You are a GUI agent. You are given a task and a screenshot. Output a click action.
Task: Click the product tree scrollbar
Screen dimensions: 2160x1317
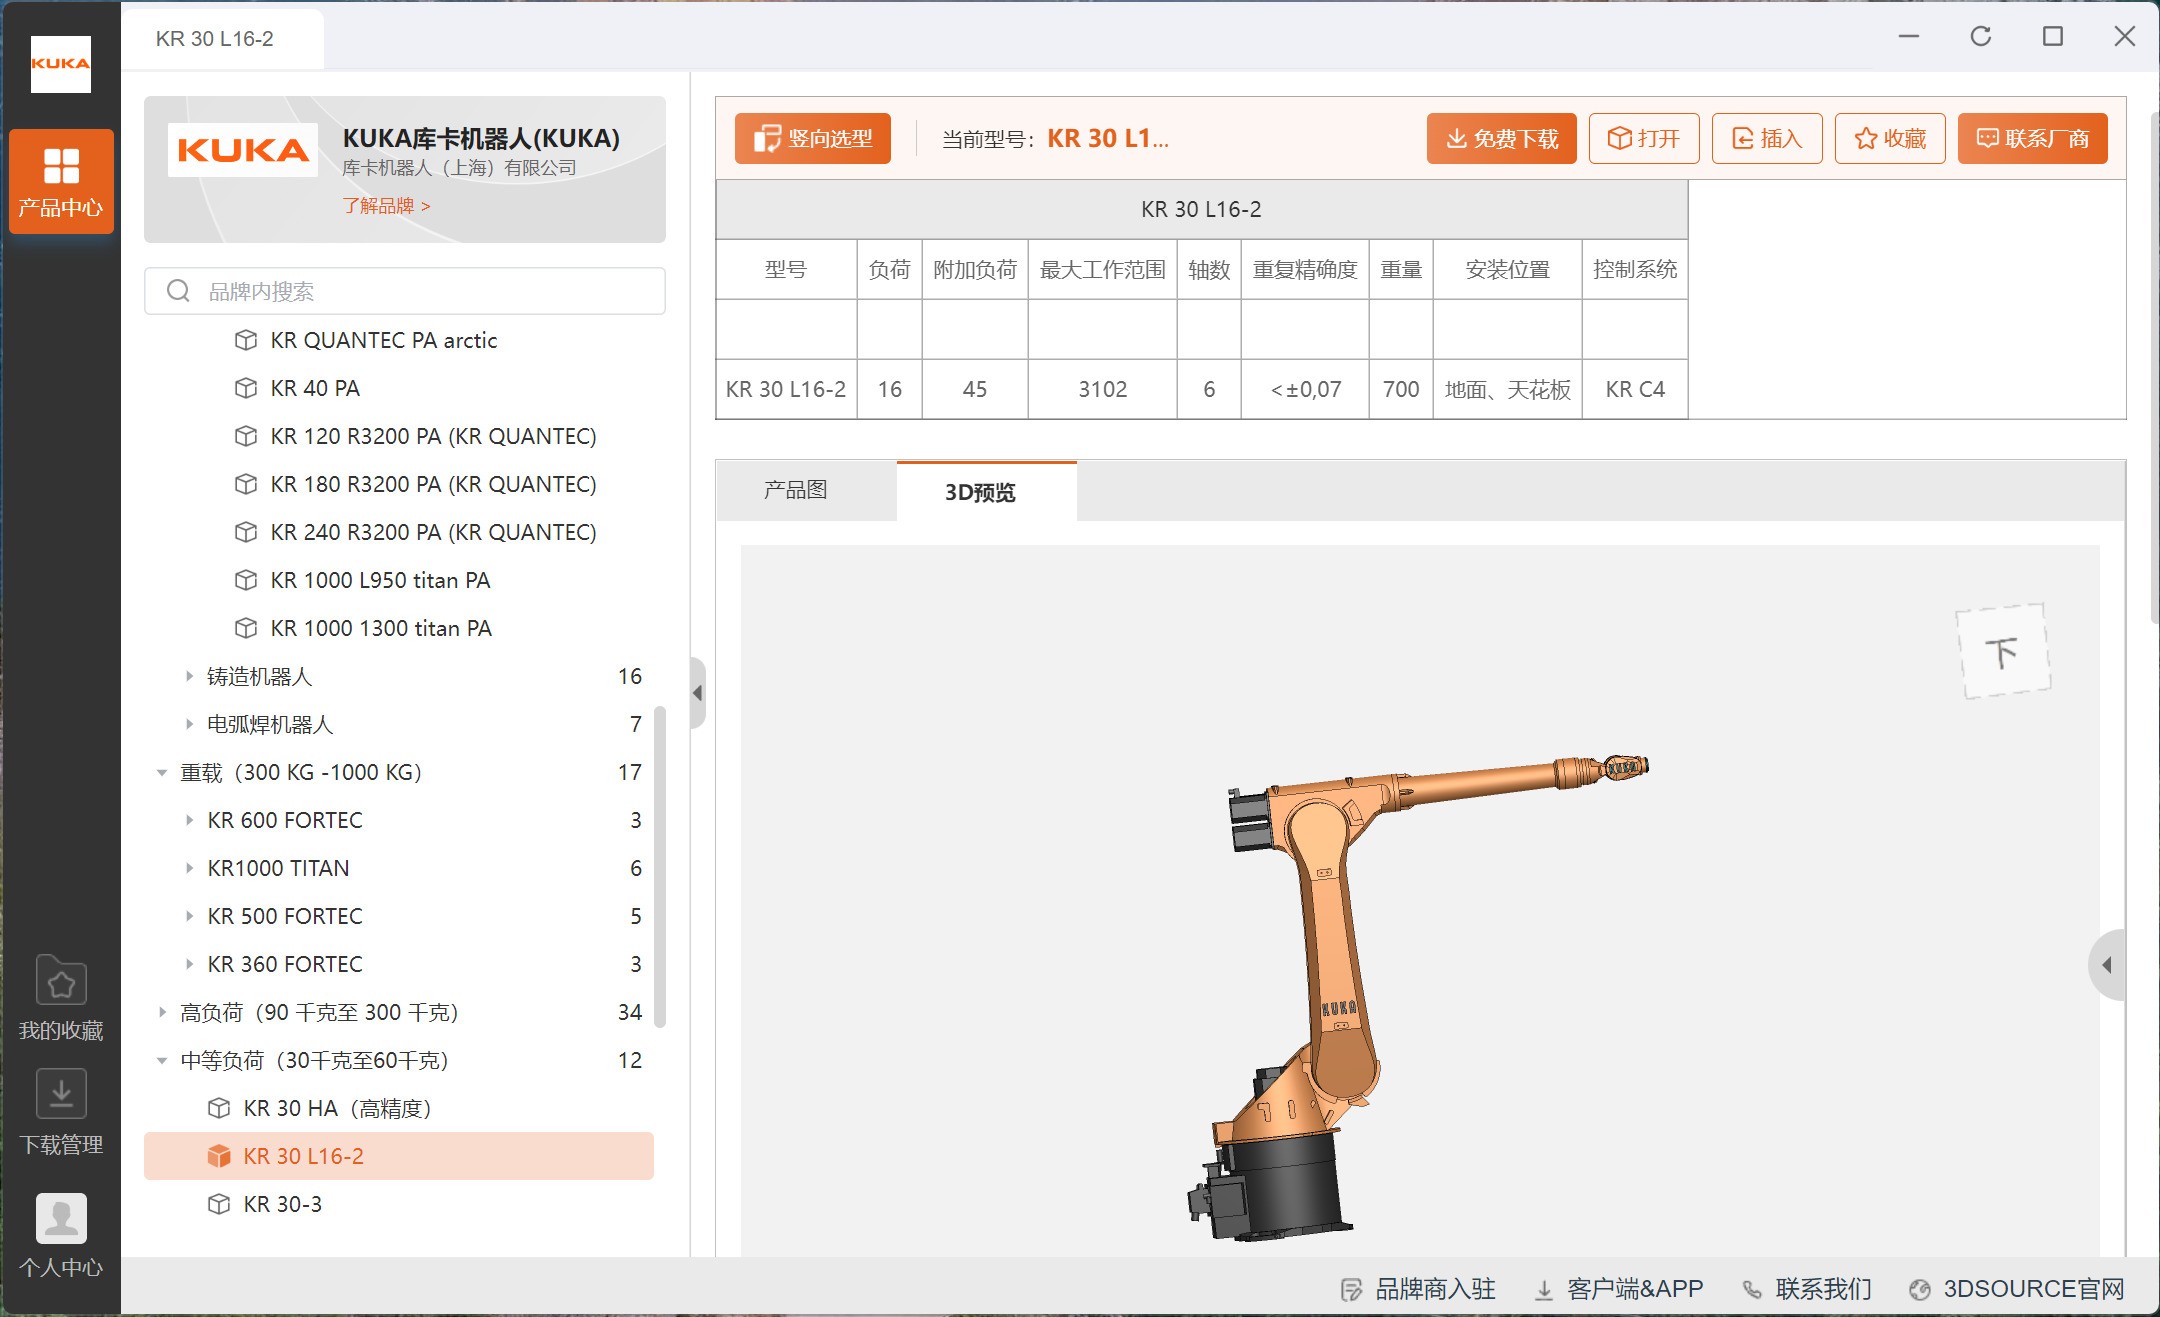pyautogui.click(x=660, y=866)
